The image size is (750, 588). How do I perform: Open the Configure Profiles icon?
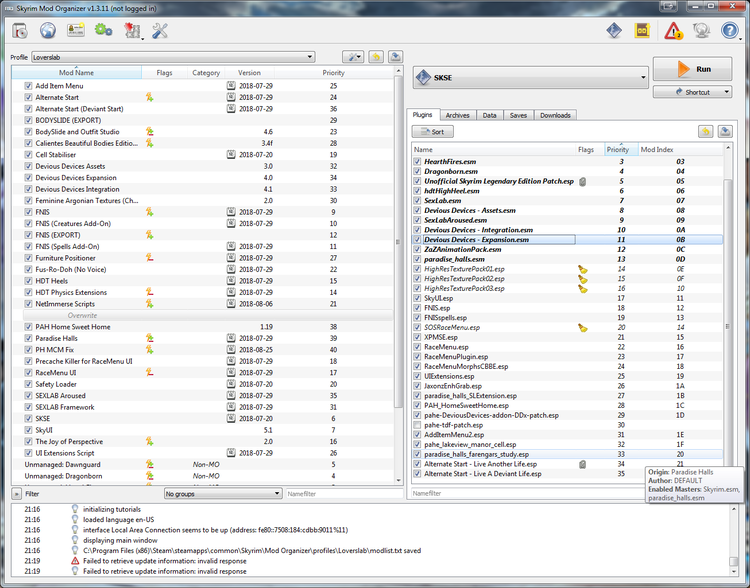click(x=76, y=31)
